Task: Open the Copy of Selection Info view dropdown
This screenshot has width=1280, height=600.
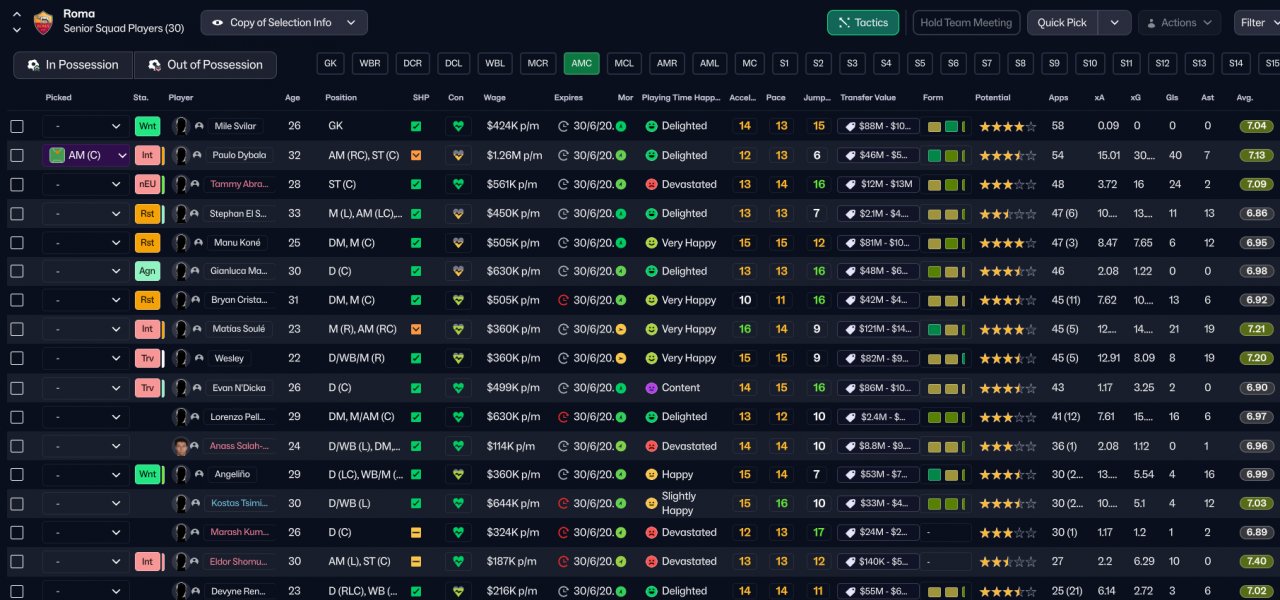Action: [x=284, y=22]
